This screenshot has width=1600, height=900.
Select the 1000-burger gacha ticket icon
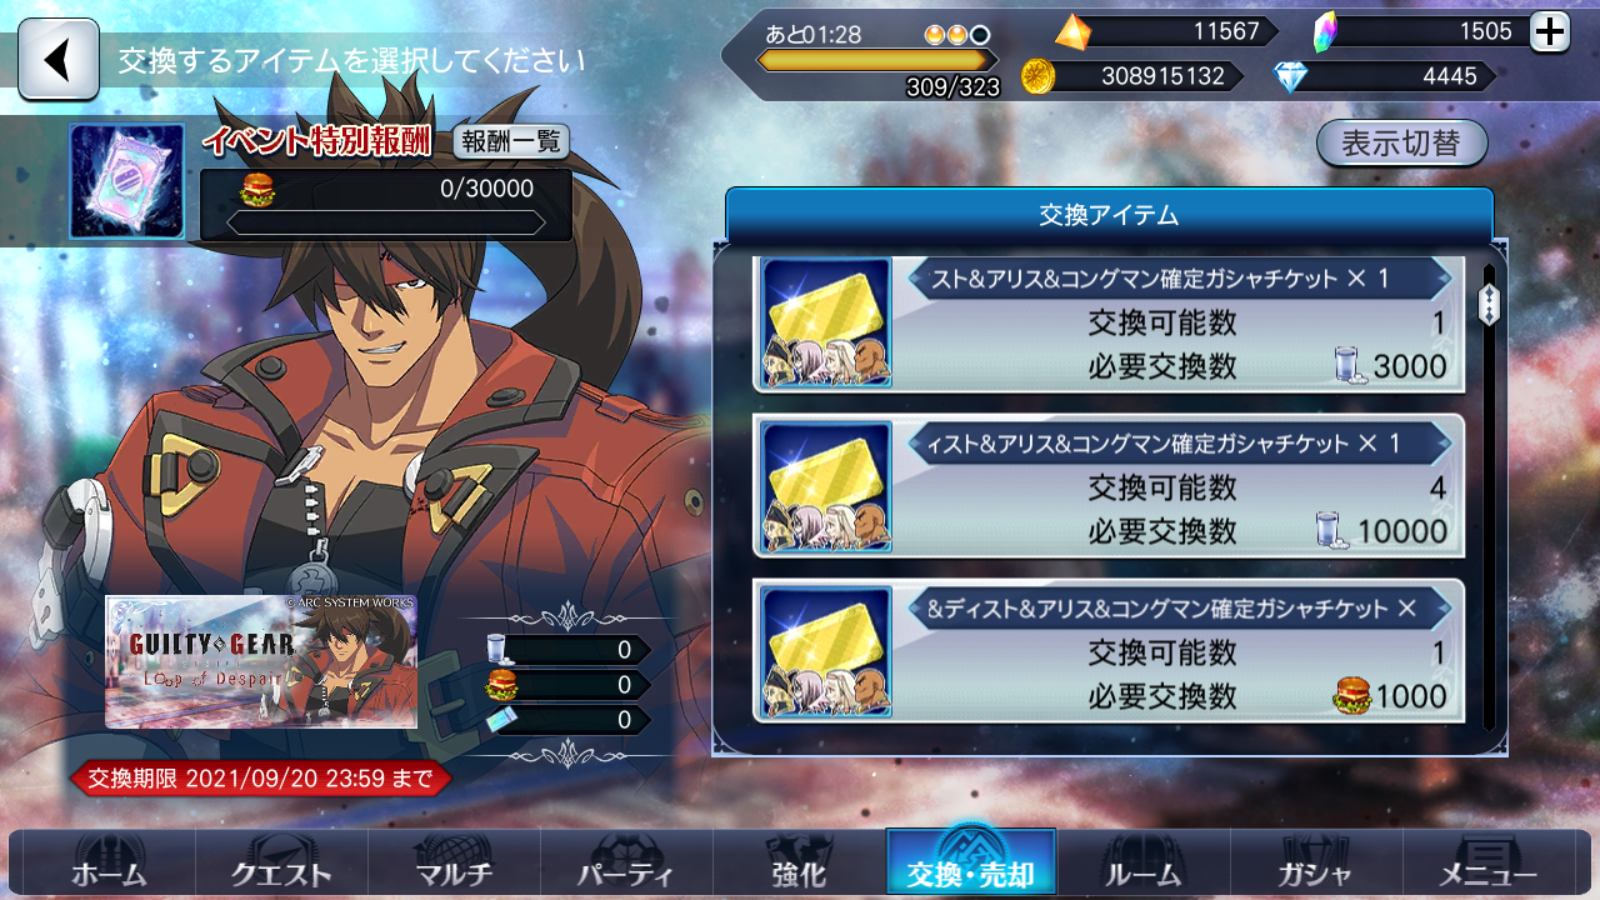[x=826, y=652]
